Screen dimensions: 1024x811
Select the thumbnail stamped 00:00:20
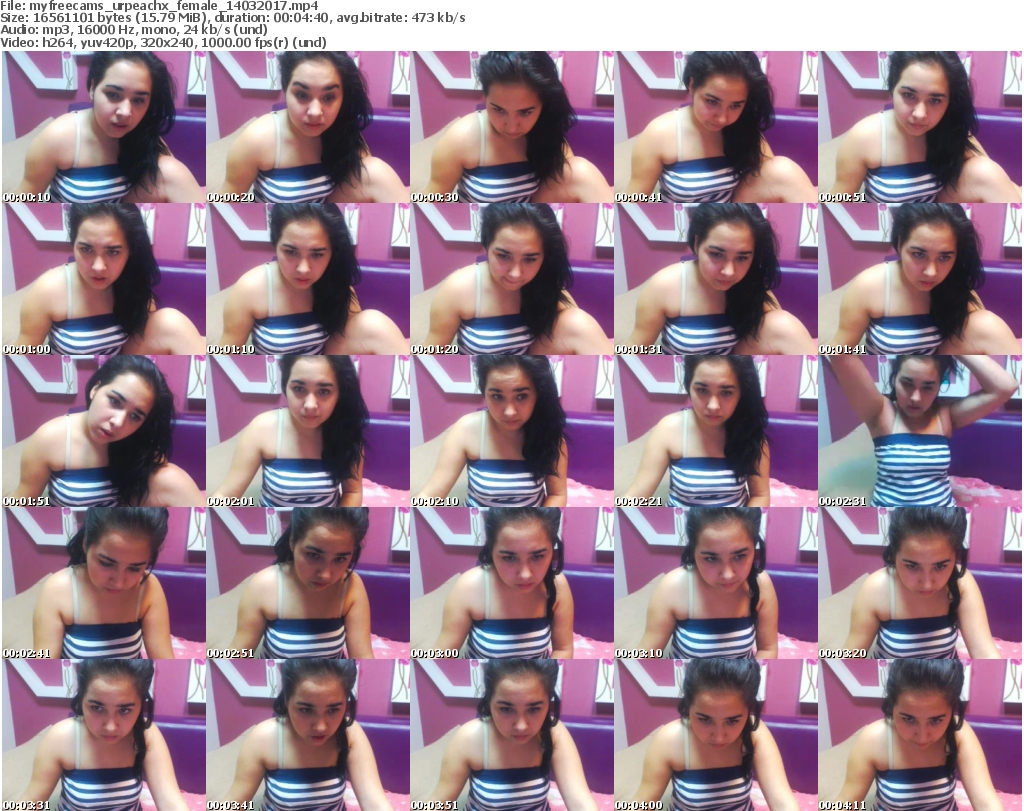click(308, 127)
